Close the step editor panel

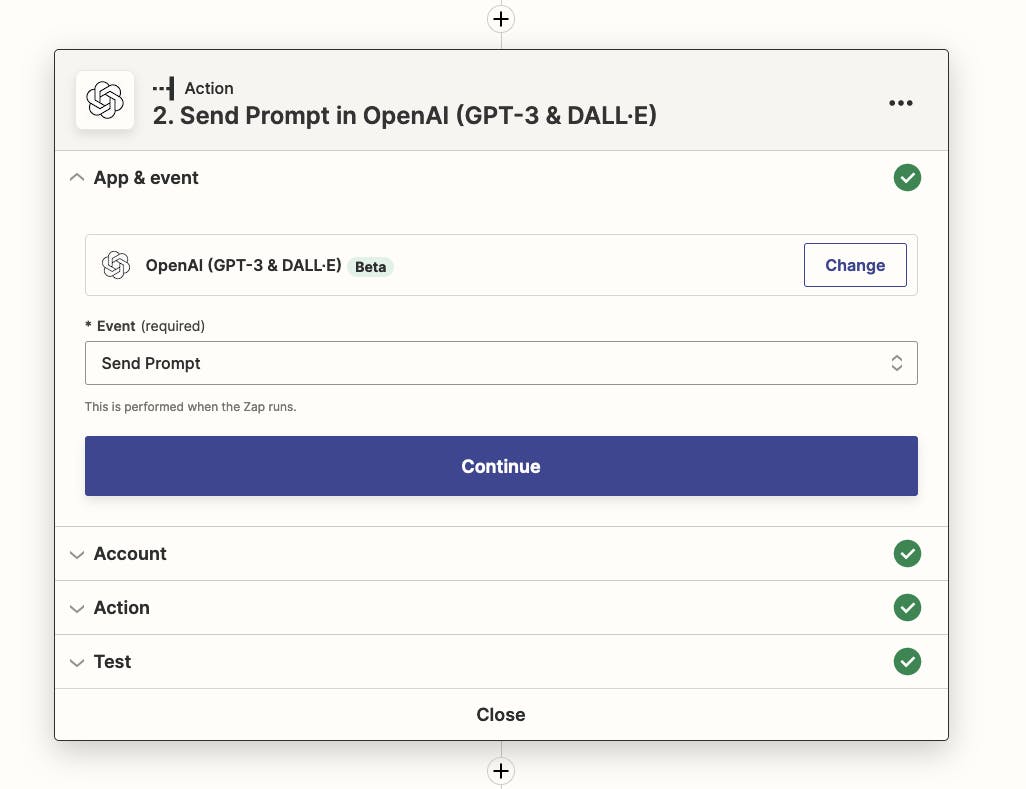[x=501, y=714]
